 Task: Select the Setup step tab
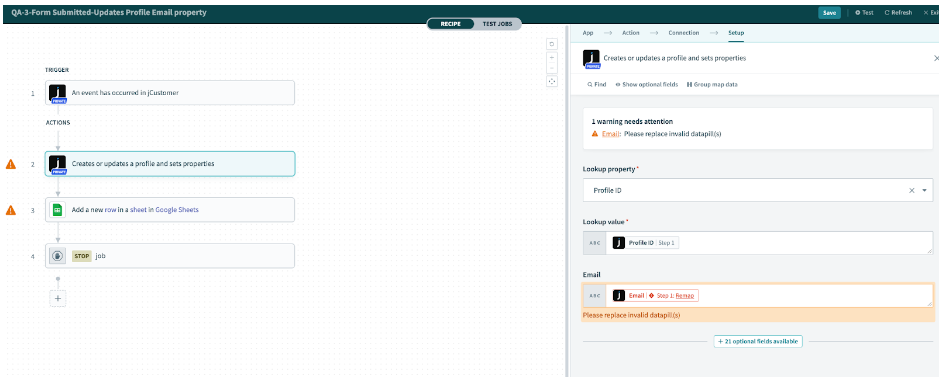[x=736, y=33]
